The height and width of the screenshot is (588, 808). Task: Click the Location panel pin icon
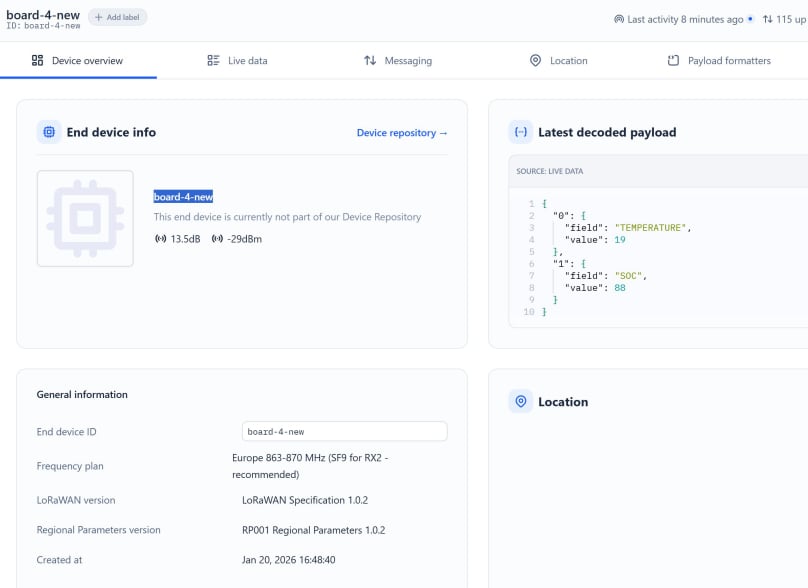click(520, 402)
